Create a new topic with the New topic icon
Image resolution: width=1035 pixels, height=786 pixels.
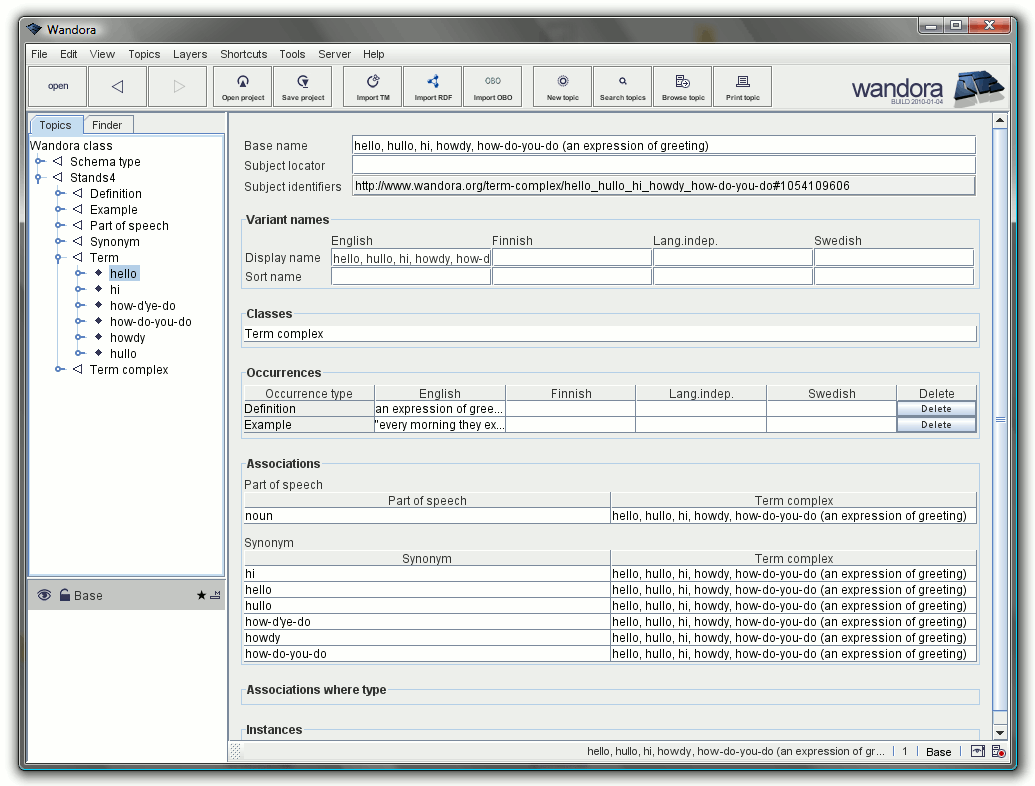pyautogui.click(x=562, y=86)
